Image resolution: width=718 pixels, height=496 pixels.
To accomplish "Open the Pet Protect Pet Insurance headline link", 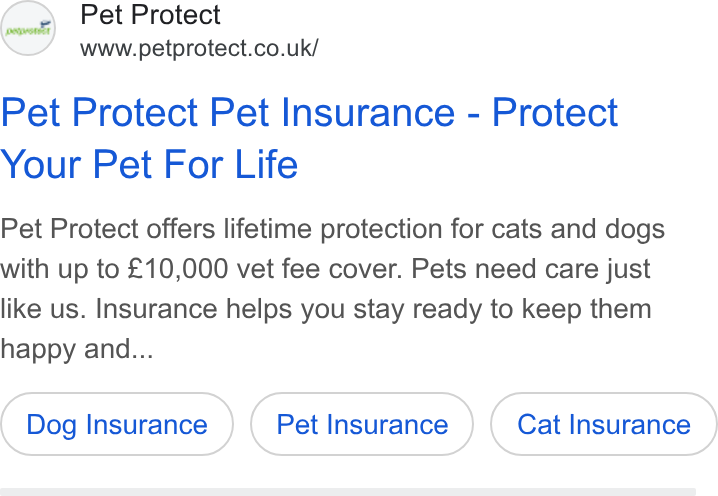I will pyautogui.click(x=309, y=138).
